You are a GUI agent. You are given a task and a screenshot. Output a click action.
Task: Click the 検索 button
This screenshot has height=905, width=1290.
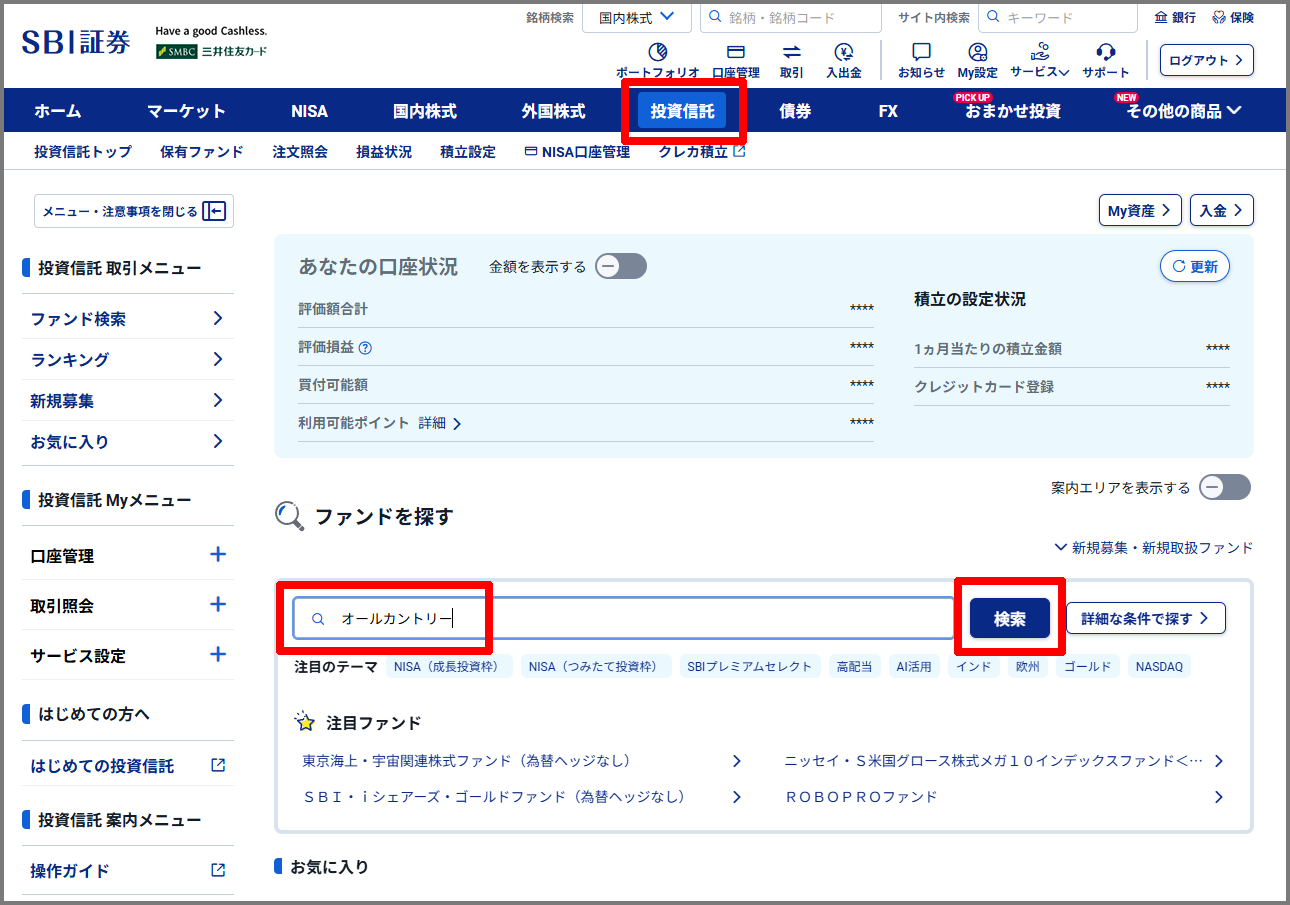pyautogui.click(x=1010, y=618)
